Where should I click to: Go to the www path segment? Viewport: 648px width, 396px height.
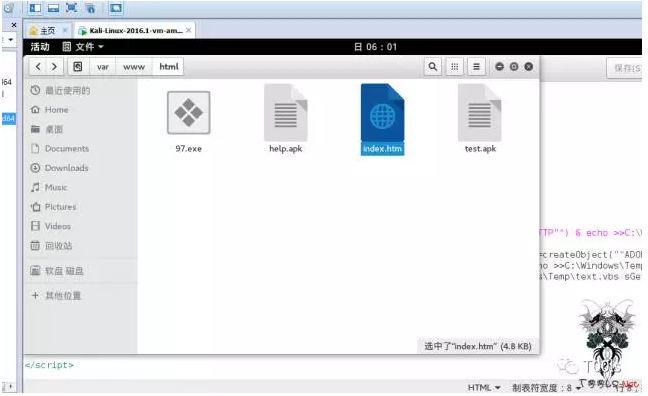134,67
